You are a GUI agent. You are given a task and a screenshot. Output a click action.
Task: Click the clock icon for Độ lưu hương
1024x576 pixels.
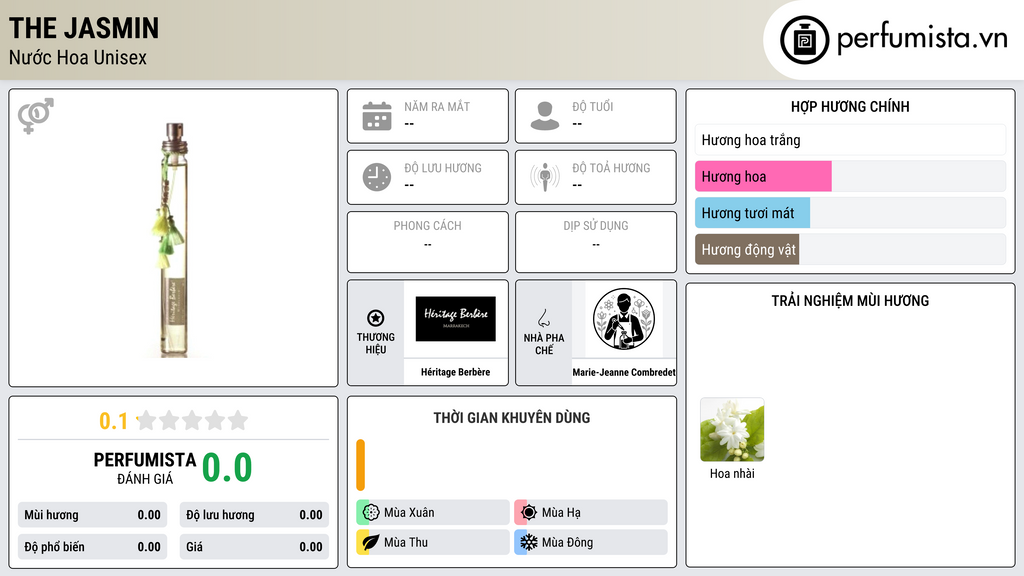point(377,177)
